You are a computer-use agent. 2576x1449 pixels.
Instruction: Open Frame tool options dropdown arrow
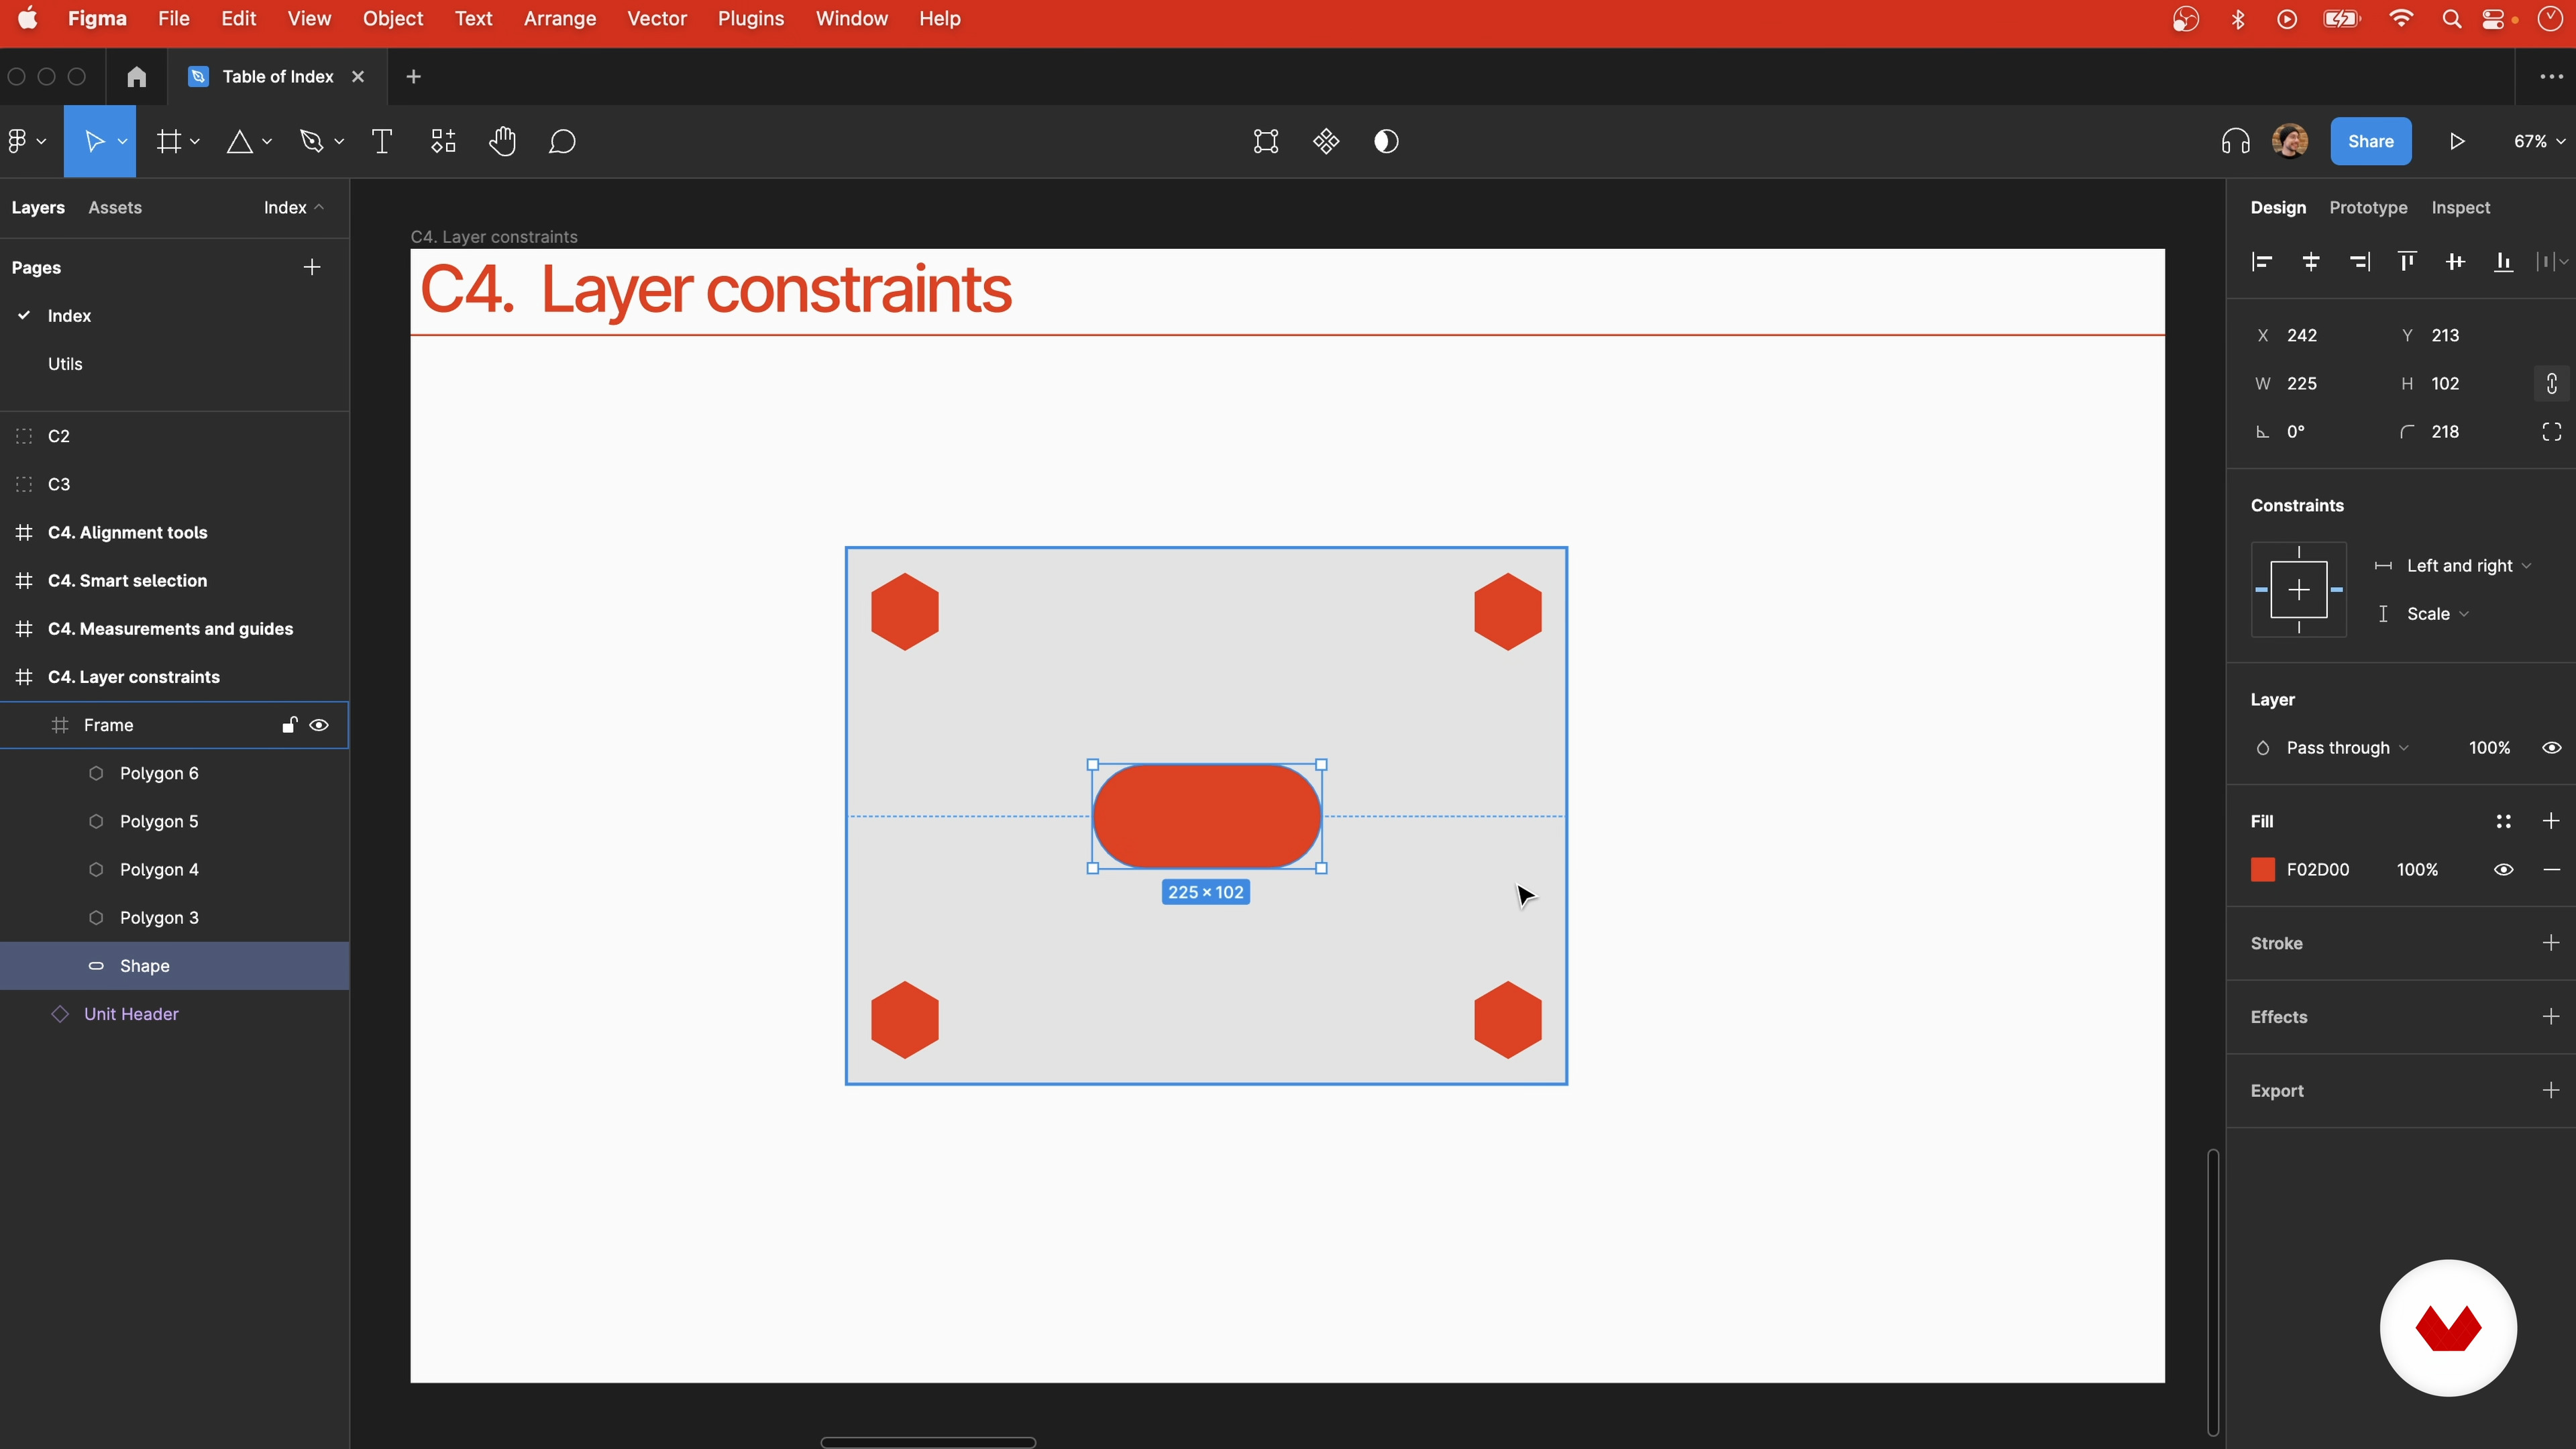tap(195, 142)
